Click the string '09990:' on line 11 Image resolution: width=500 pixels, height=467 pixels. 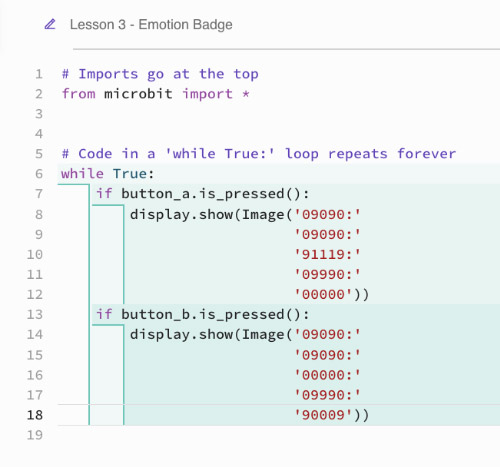(x=327, y=275)
